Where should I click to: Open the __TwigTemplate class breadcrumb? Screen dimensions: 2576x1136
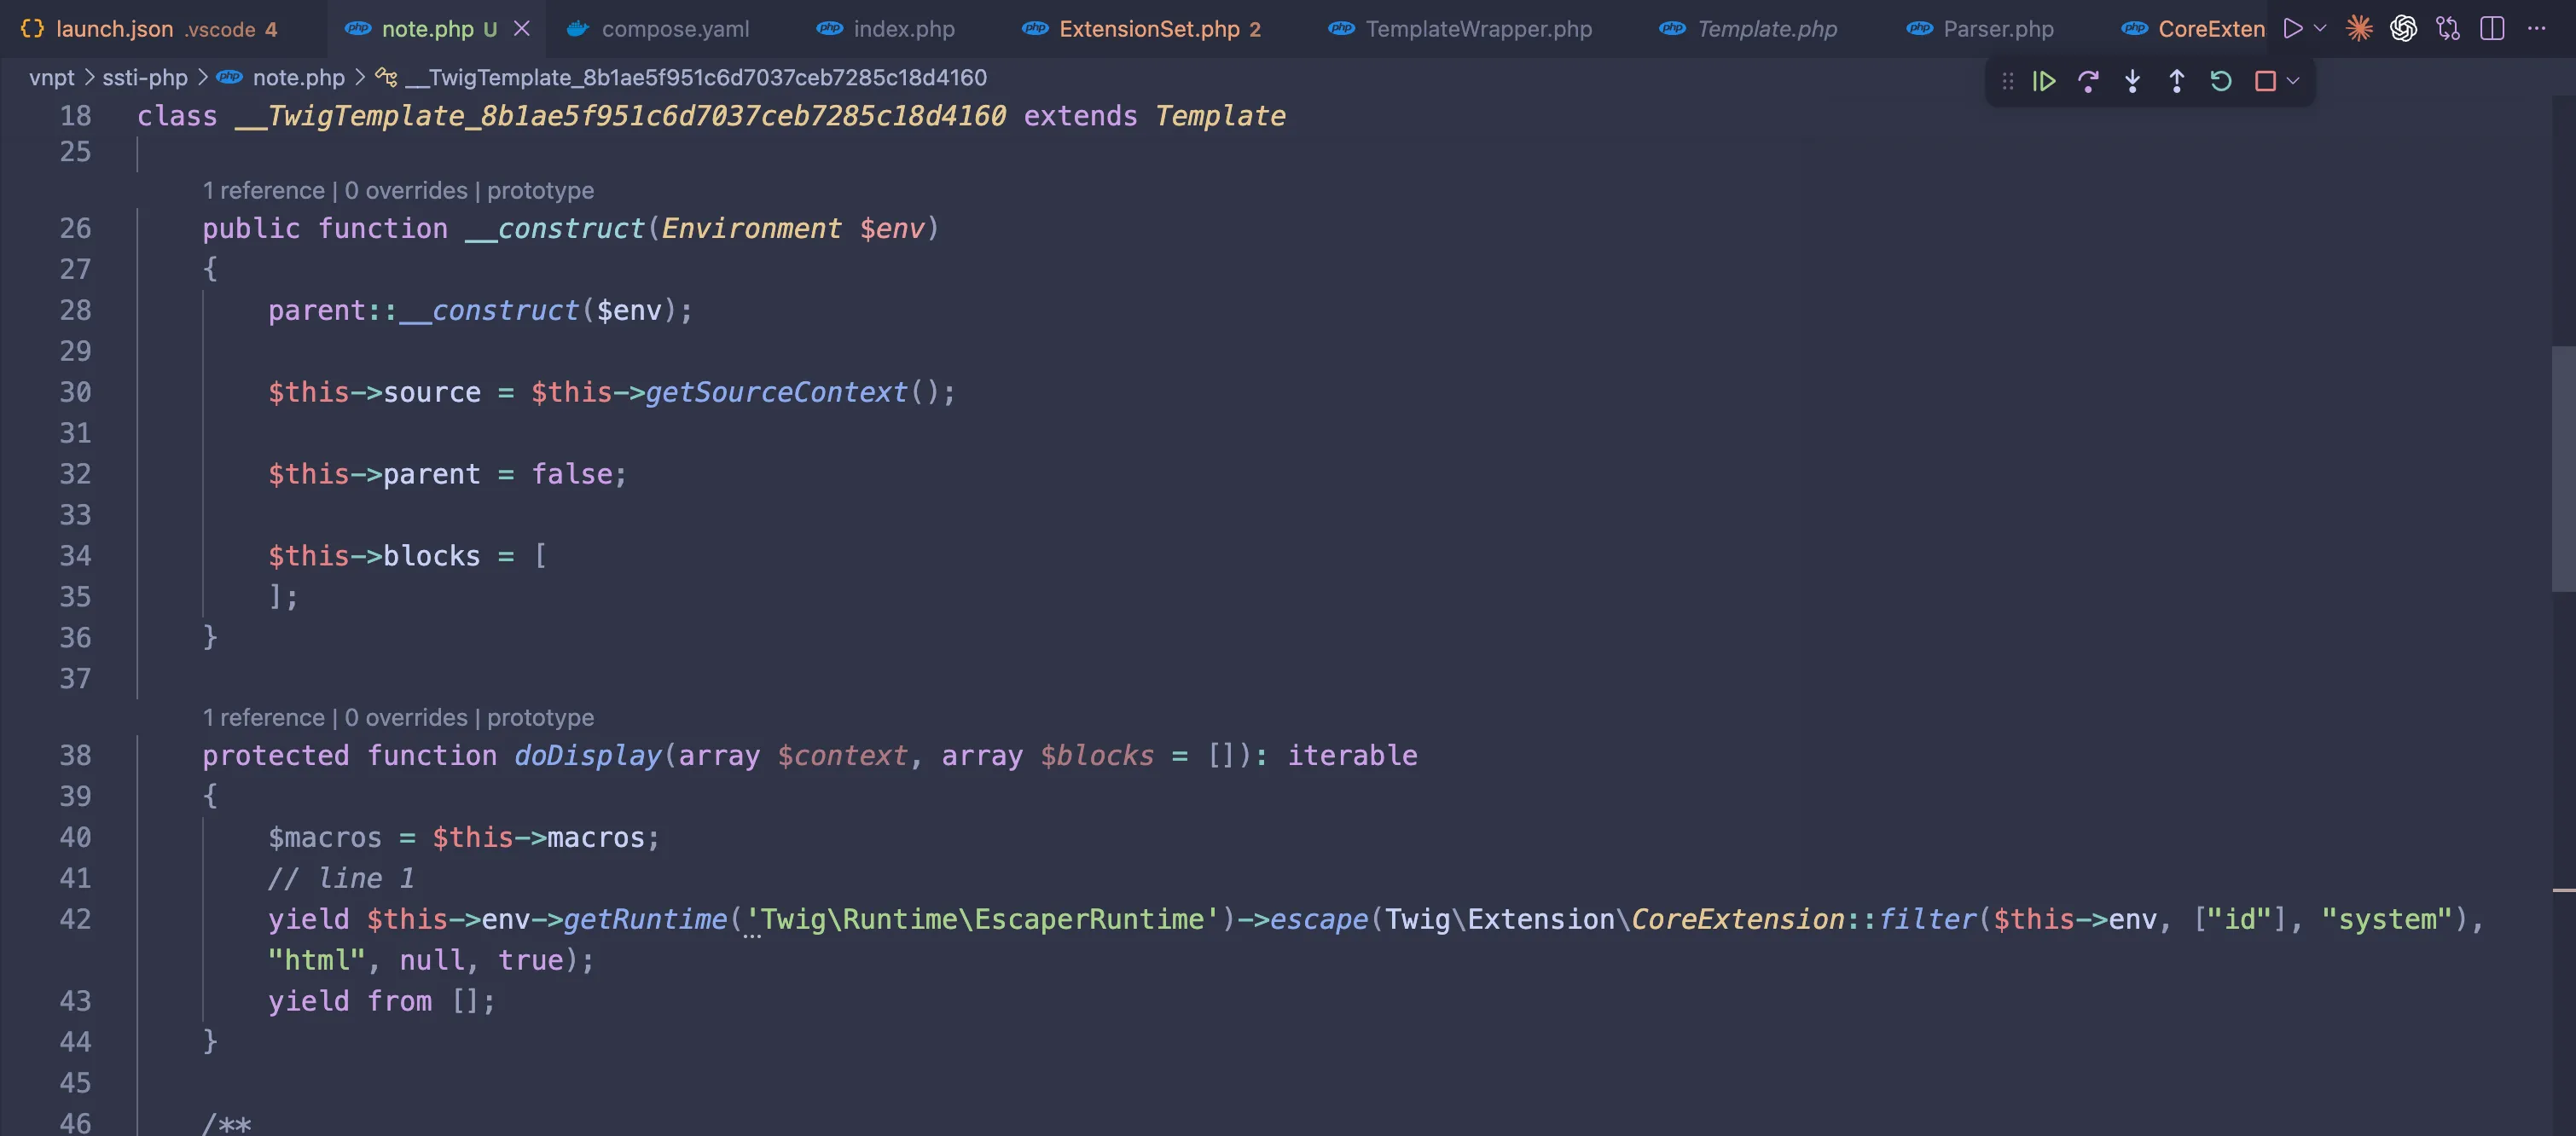(696, 77)
